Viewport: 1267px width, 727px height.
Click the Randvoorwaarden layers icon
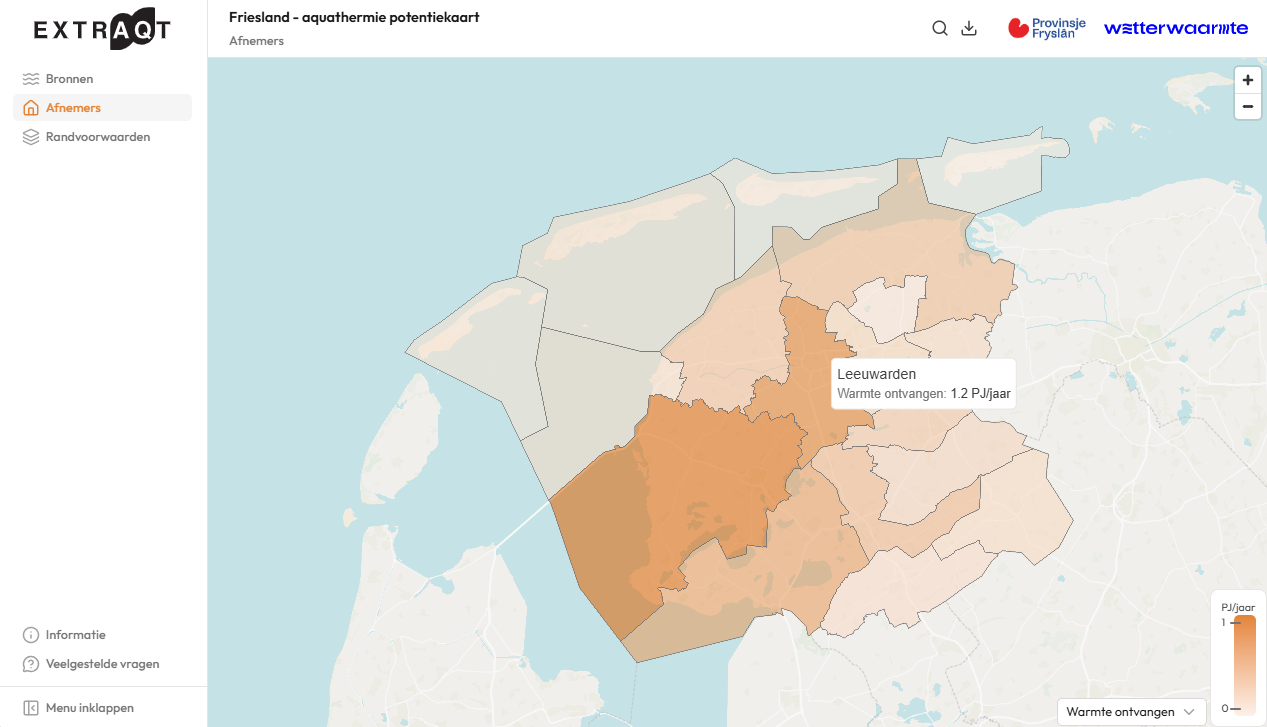tap(31, 137)
